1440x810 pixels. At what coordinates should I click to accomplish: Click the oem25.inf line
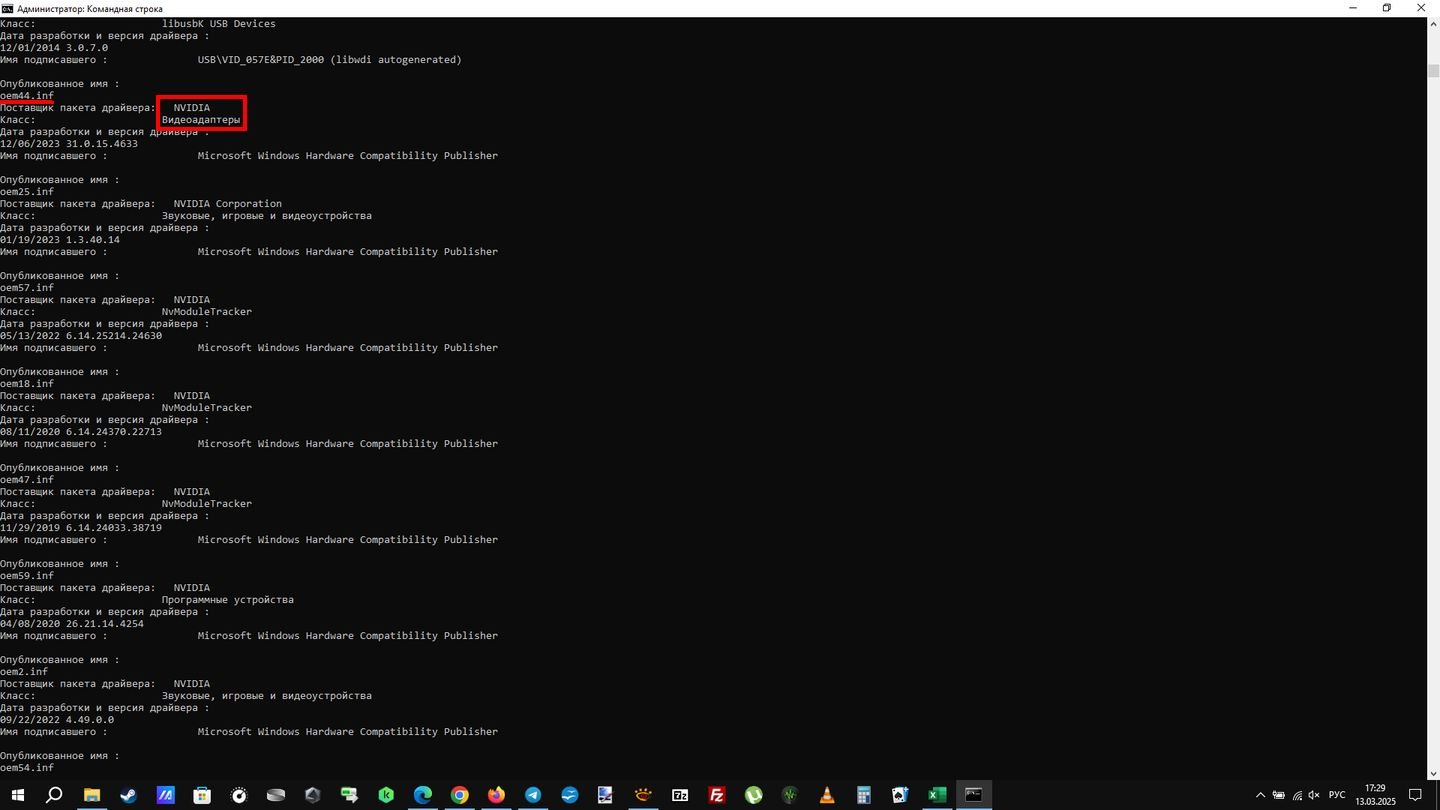point(27,192)
